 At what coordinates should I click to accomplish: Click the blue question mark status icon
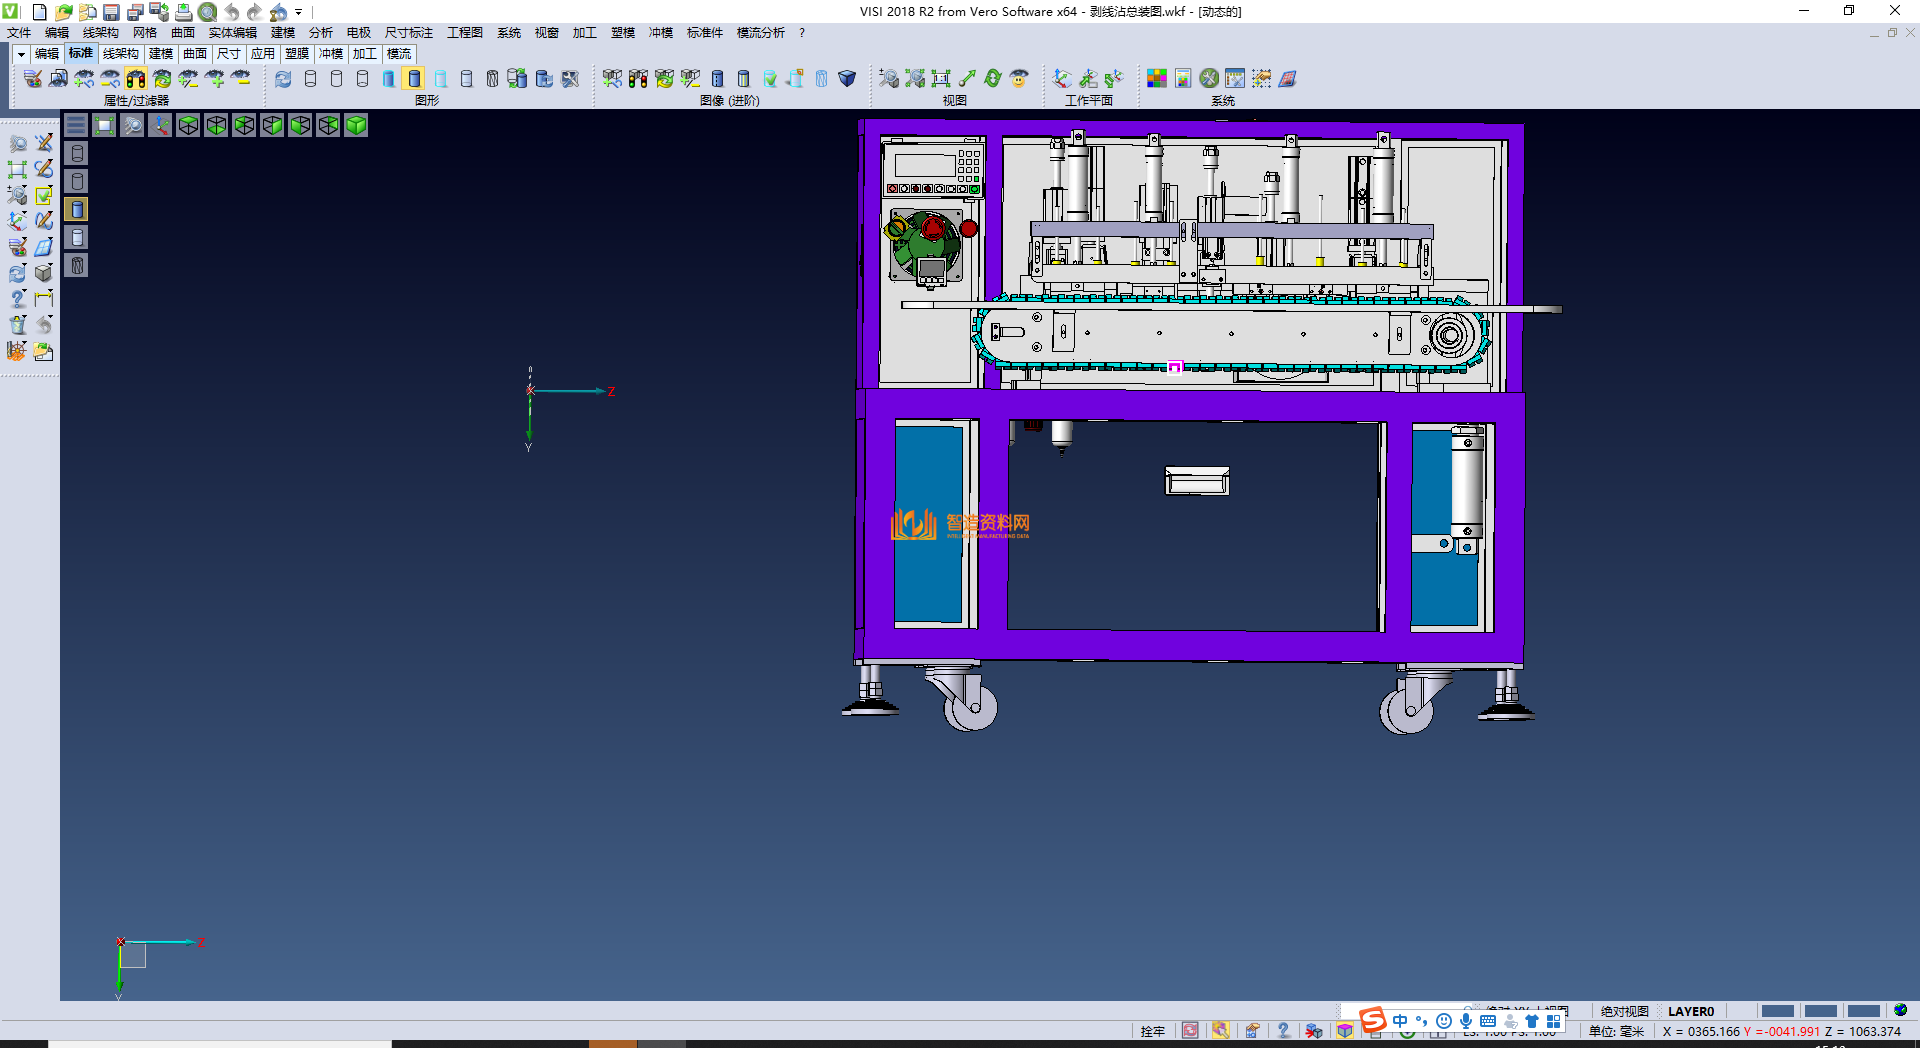(1283, 1031)
